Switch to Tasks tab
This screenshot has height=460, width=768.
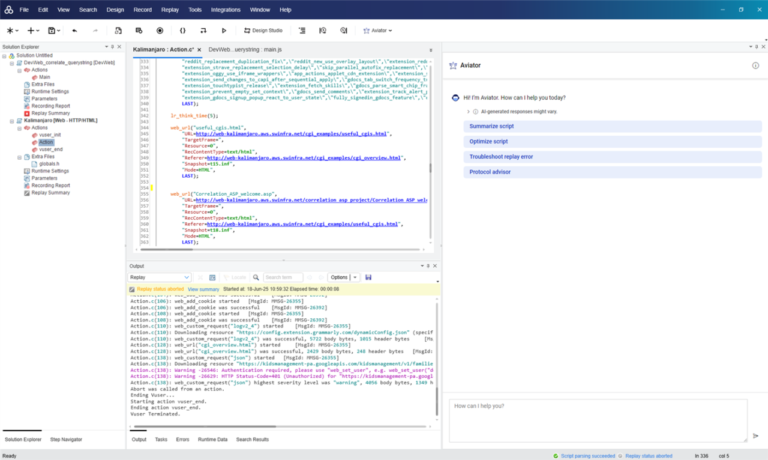pos(161,439)
